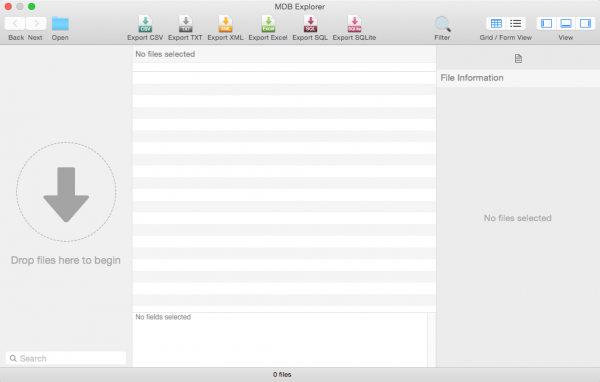
Task: Choose the Export SQL icon
Action: click(310, 24)
